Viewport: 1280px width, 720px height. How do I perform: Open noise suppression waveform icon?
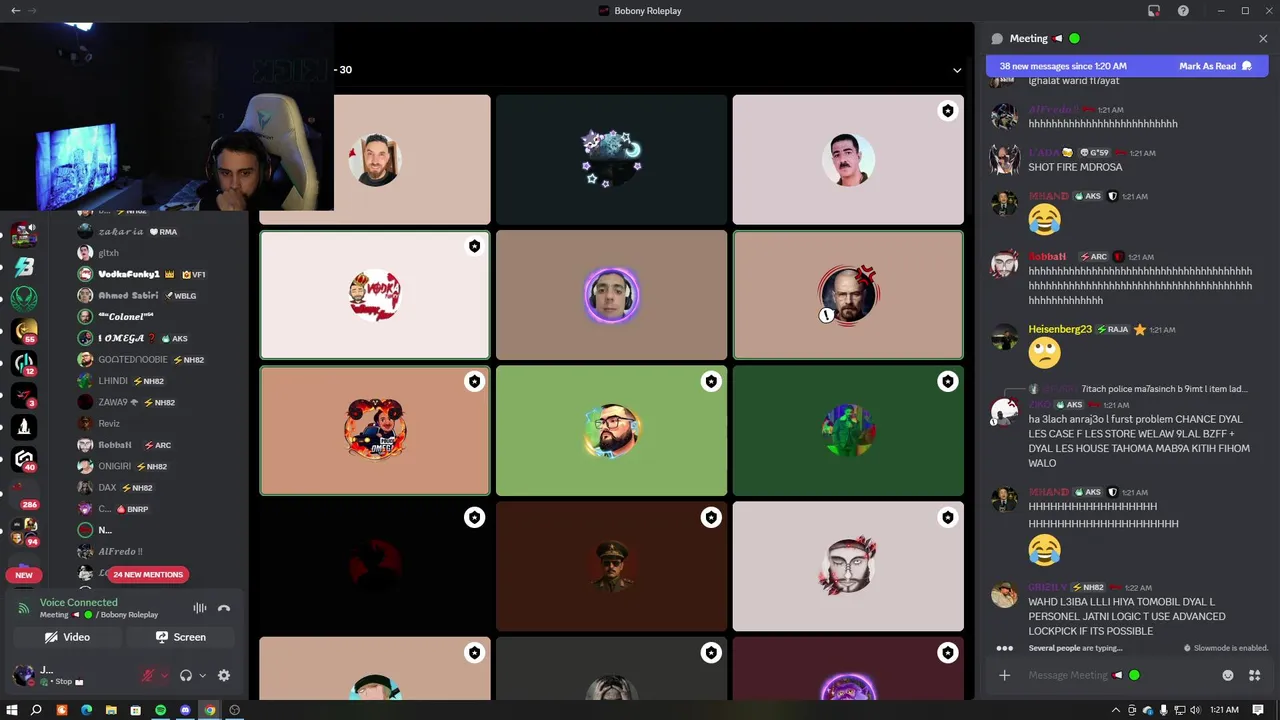click(200, 608)
